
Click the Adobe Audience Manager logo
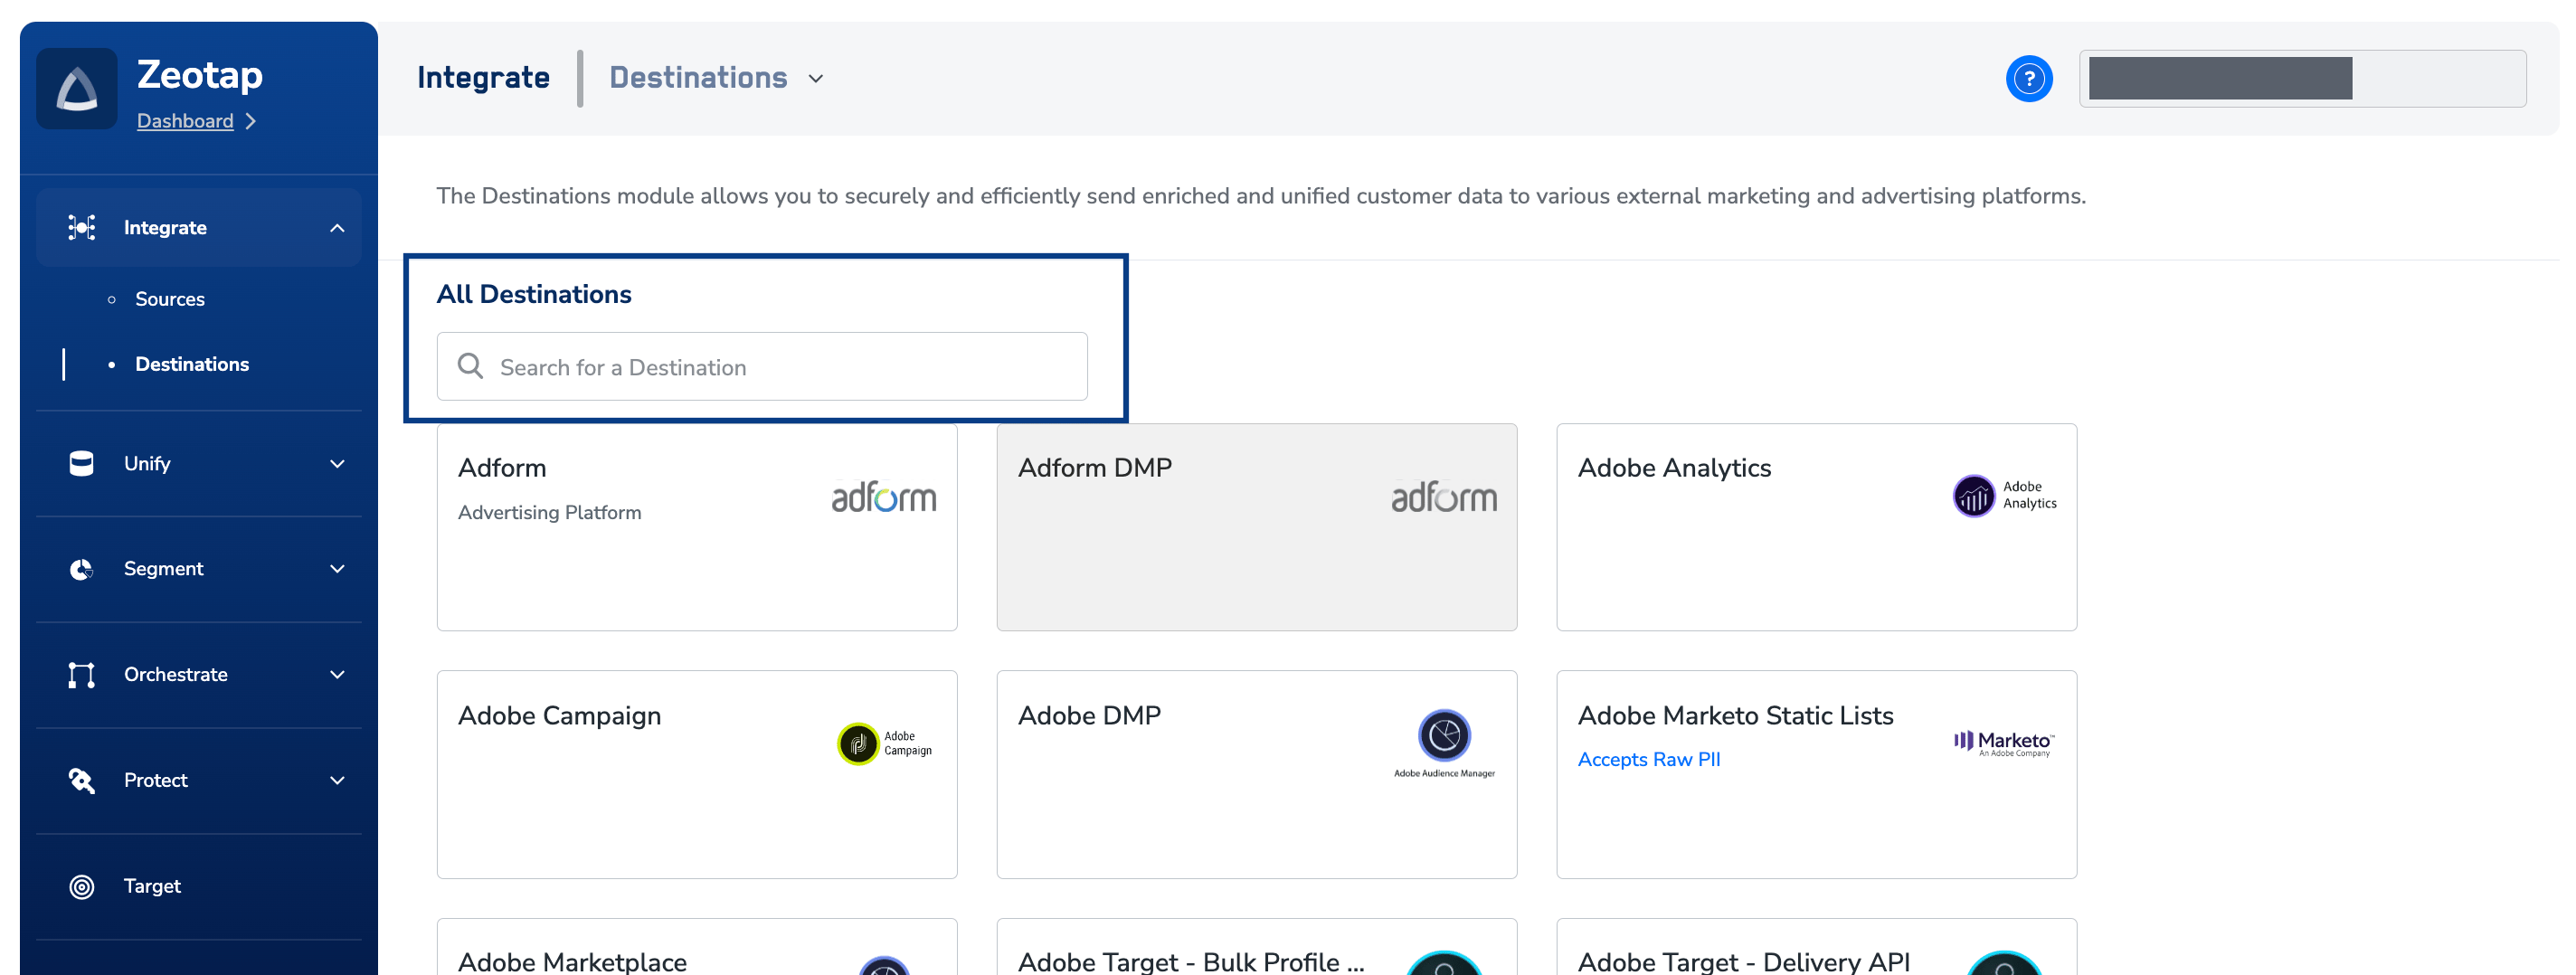tap(1444, 743)
